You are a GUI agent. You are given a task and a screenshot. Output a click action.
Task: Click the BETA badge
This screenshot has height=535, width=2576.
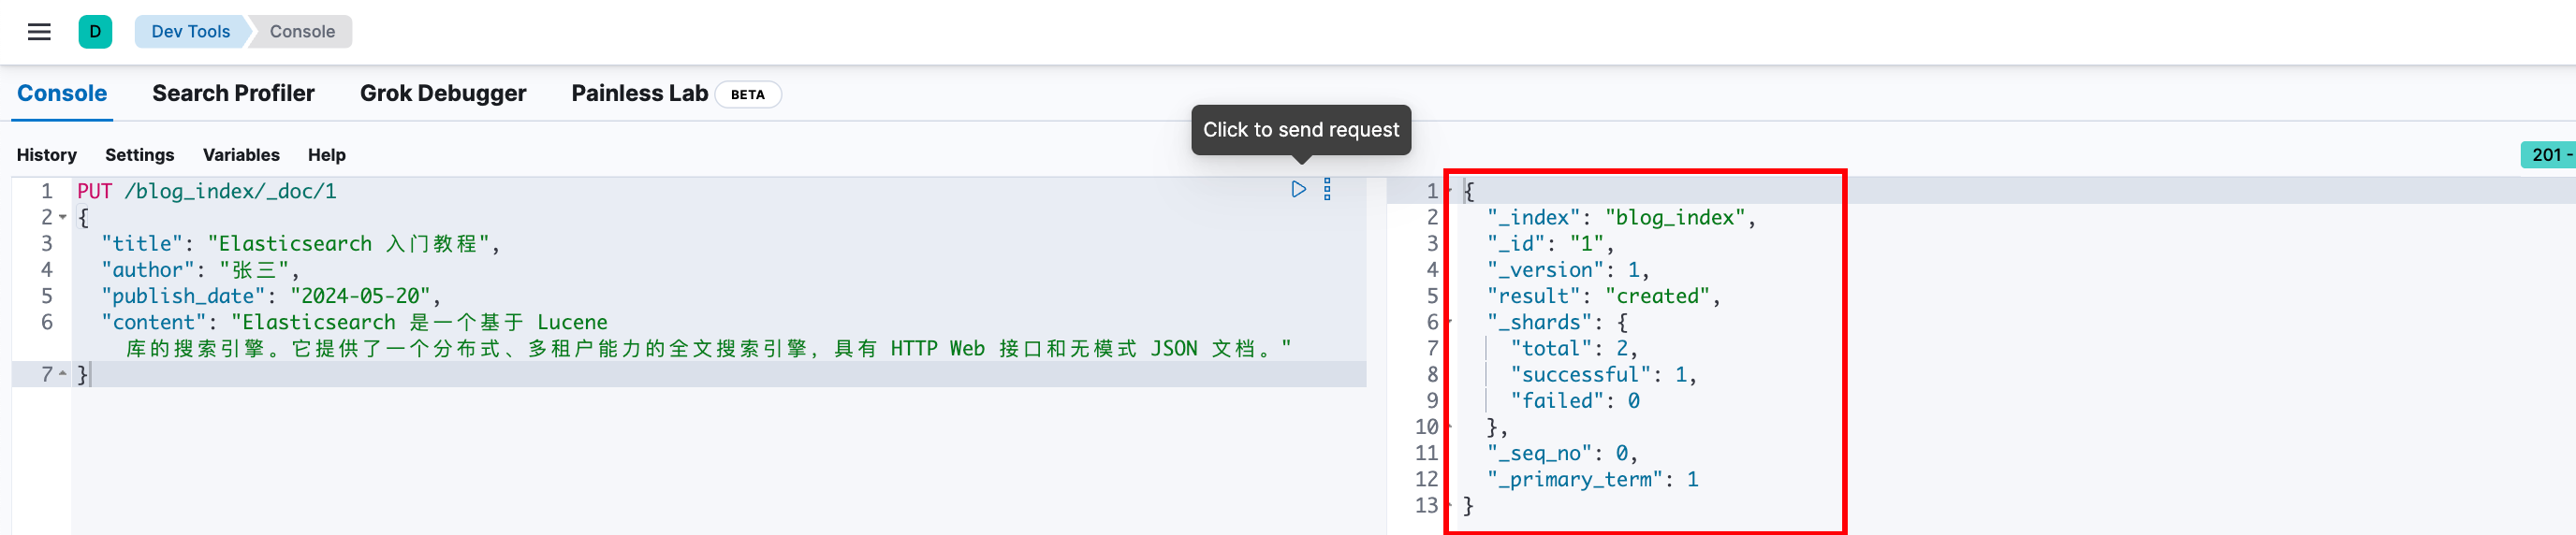[x=748, y=94]
